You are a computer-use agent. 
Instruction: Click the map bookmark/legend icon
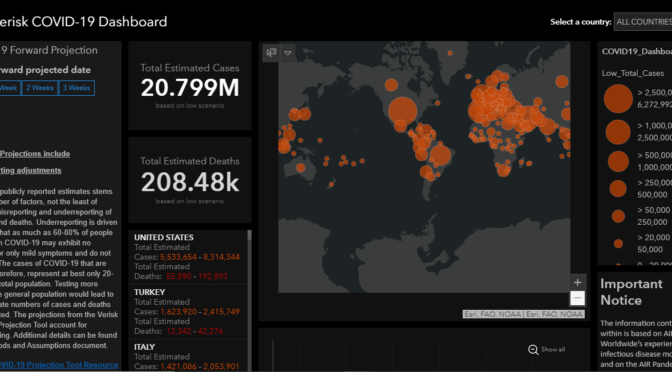(x=271, y=53)
